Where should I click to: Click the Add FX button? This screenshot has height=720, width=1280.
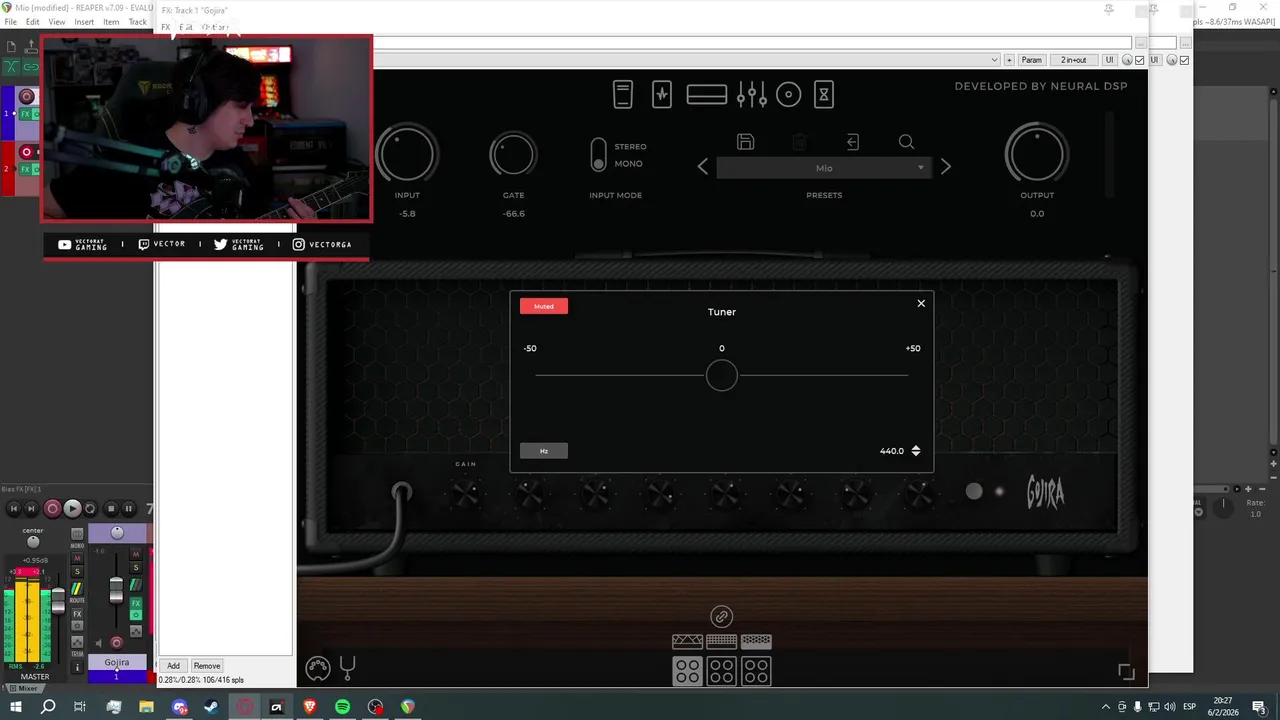pyautogui.click(x=173, y=666)
